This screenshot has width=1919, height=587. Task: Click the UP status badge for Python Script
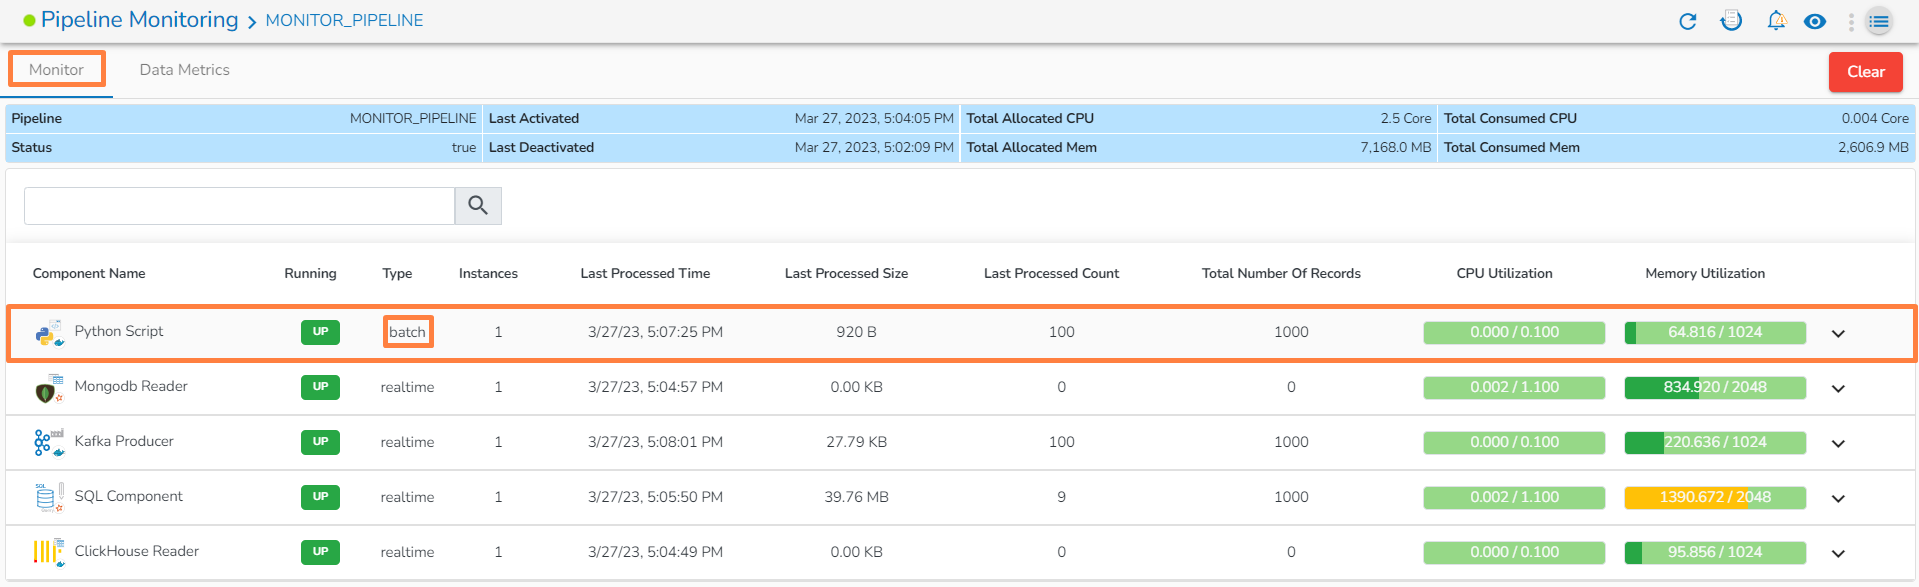coord(320,332)
